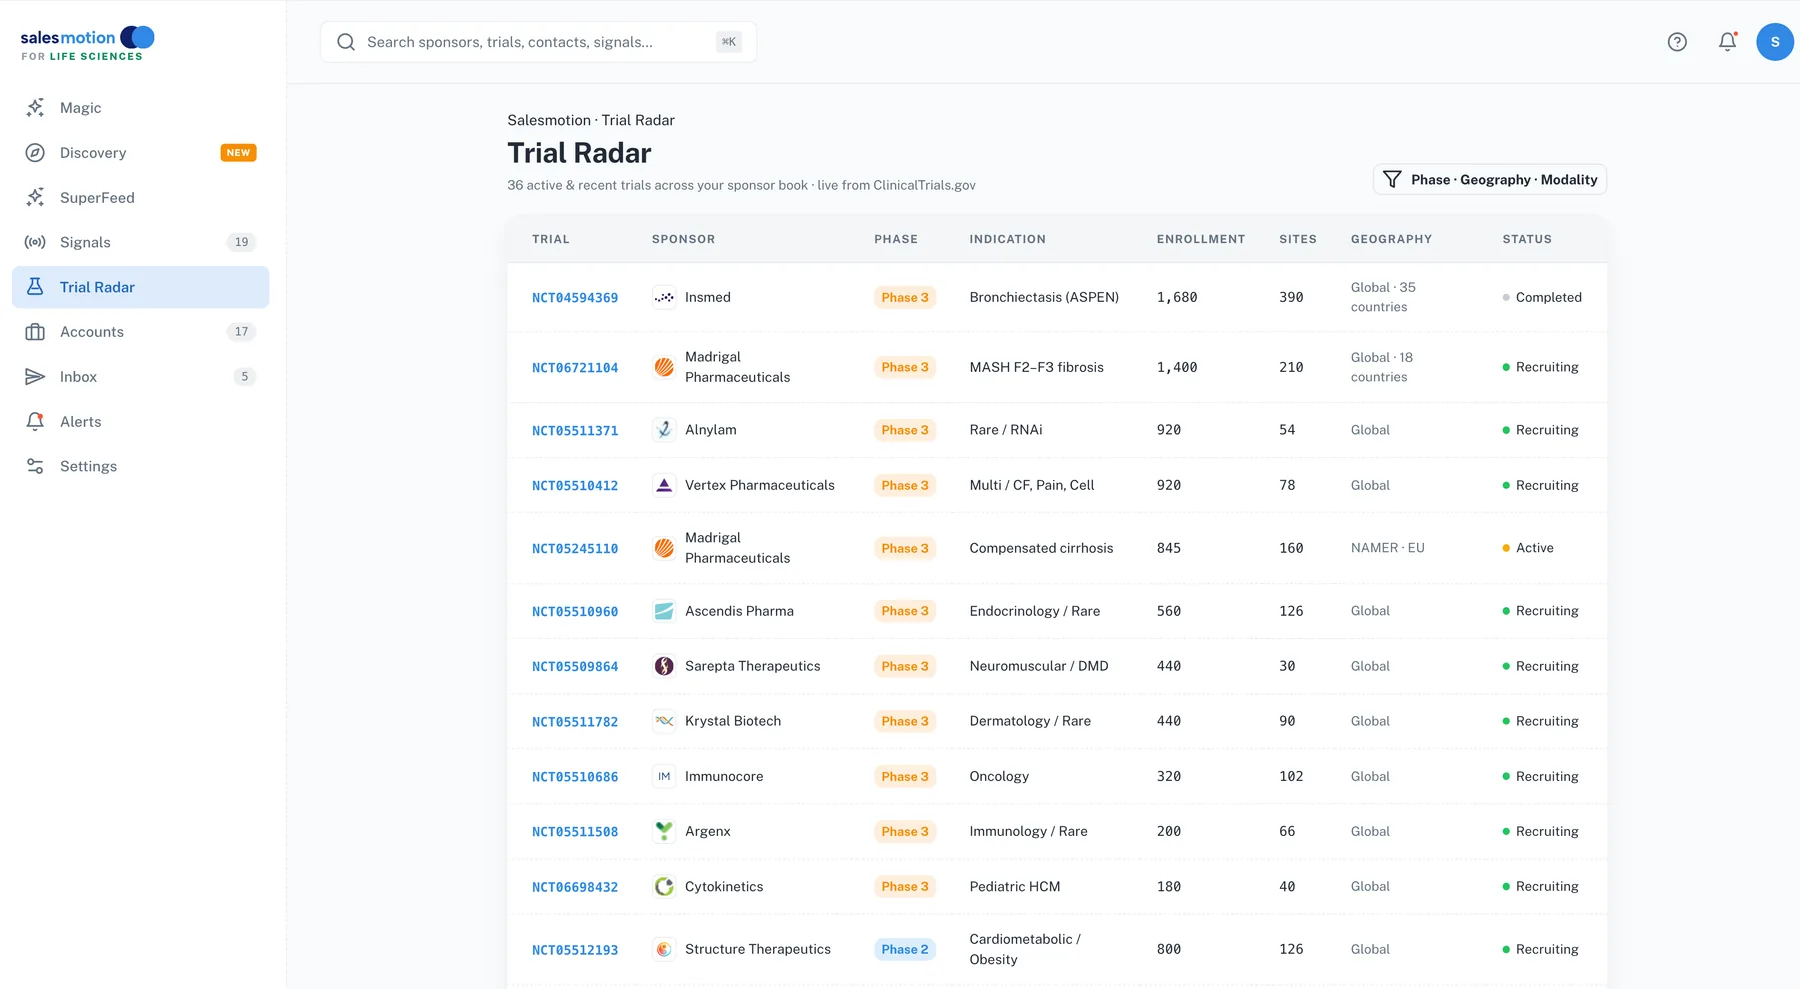The width and height of the screenshot is (1800, 989).
Task: Open trial NCT05510412
Action: pyautogui.click(x=575, y=486)
